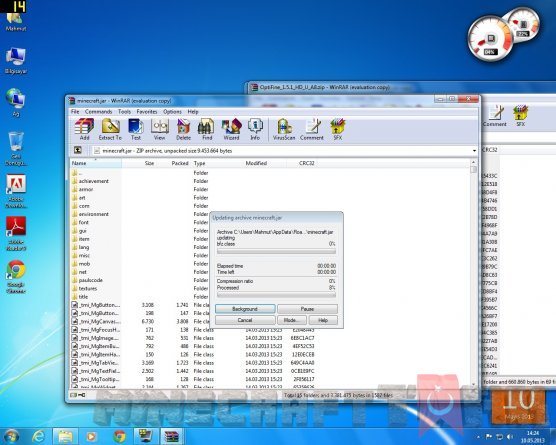Launch the Wizard toolbar icon

click(231, 129)
